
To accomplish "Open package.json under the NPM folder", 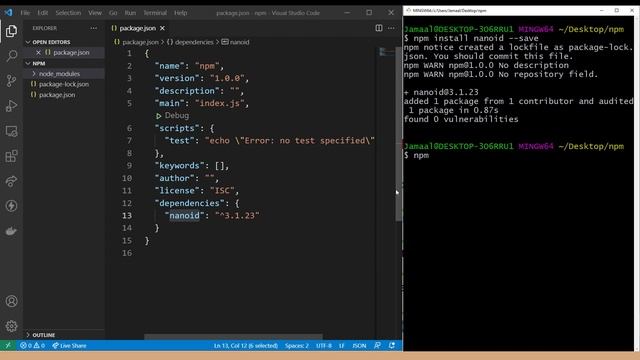I will [x=57, y=95].
